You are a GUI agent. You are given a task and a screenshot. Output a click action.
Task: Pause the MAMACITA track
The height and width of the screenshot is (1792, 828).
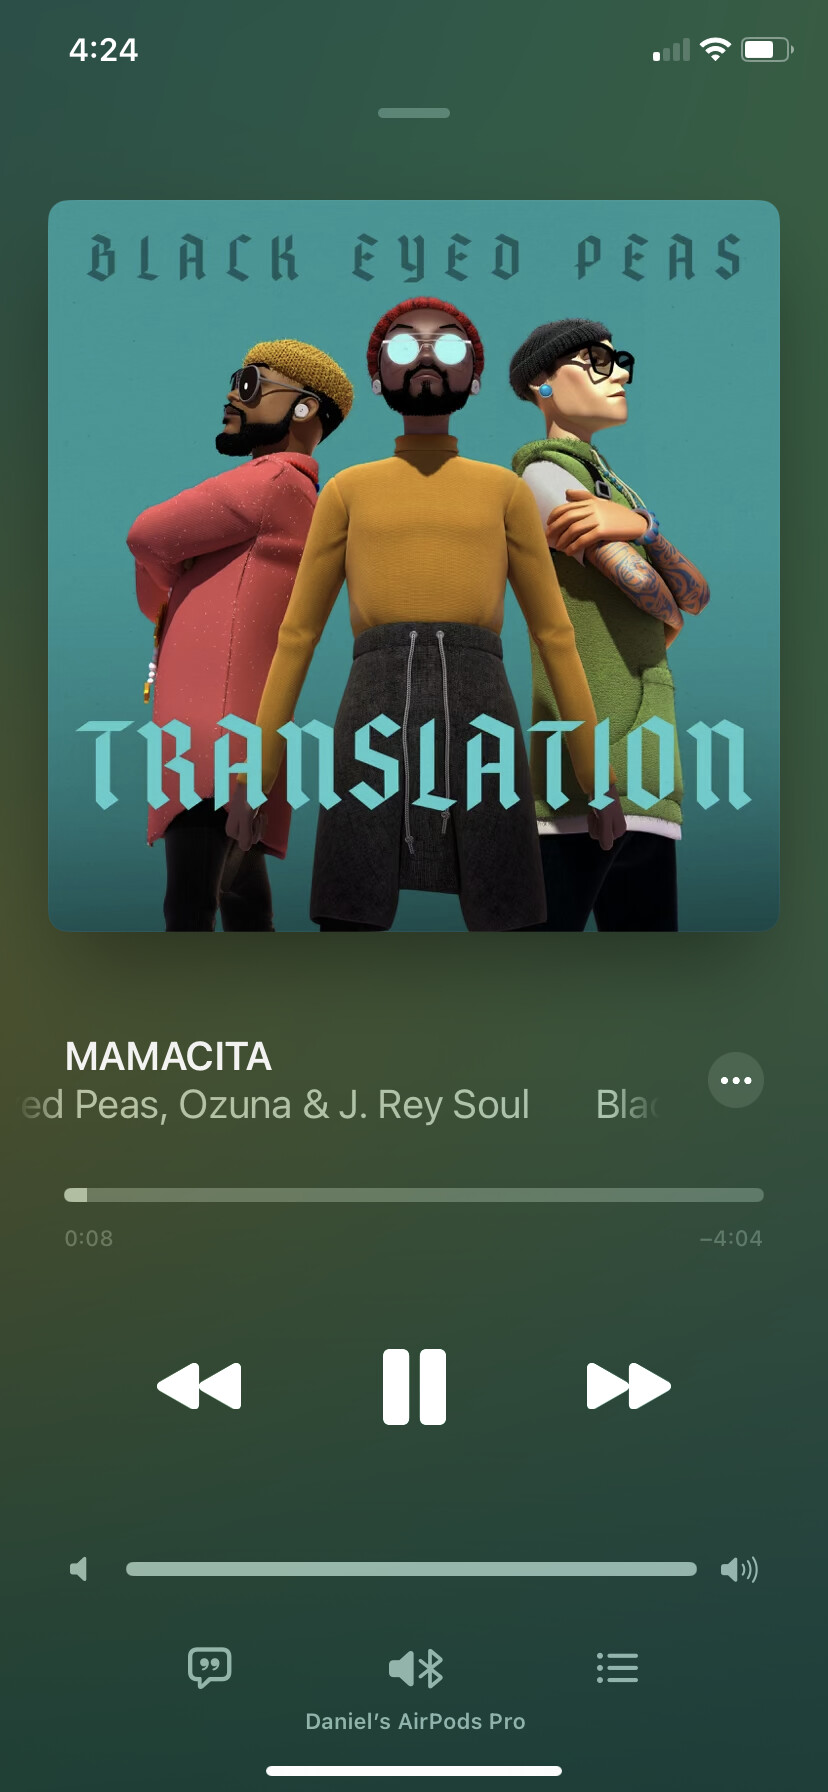414,1386
